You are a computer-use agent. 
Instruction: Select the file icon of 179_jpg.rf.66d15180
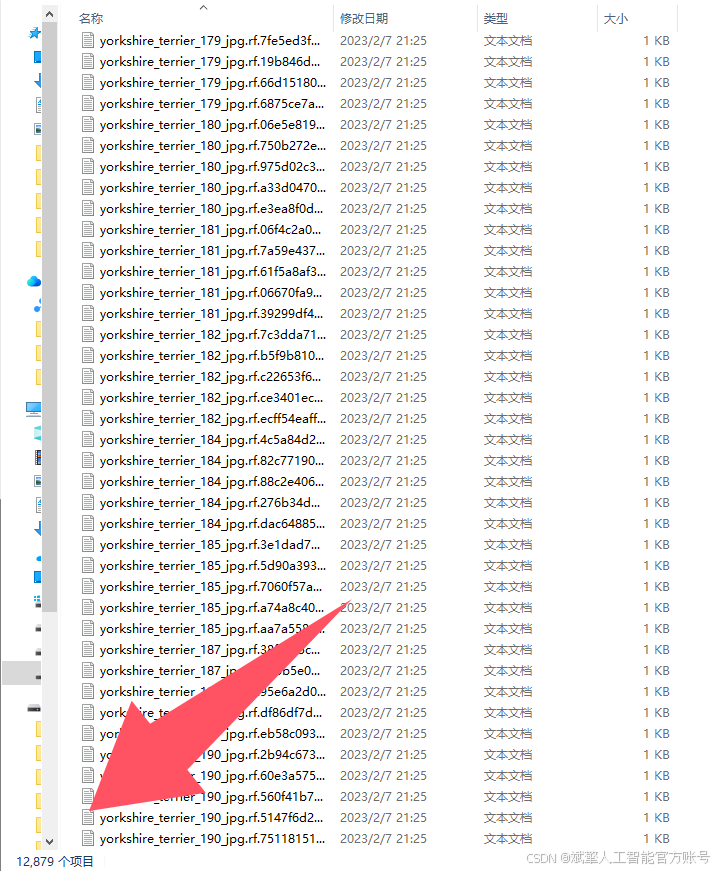pyautogui.click(x=88, y=83)
